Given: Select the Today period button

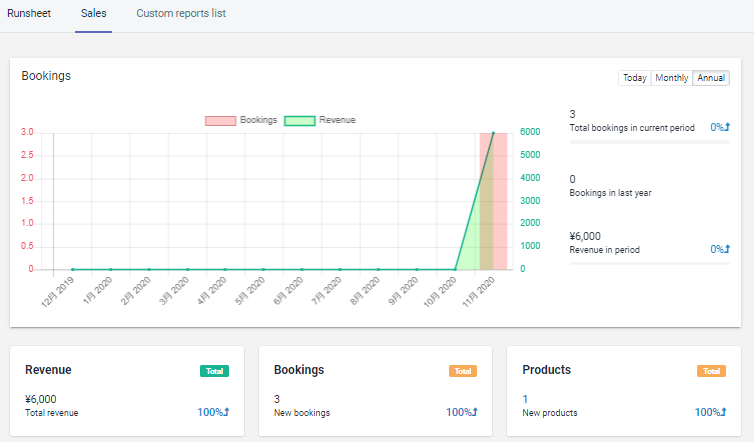Looking at the screenshot, I should click(634, 78).
